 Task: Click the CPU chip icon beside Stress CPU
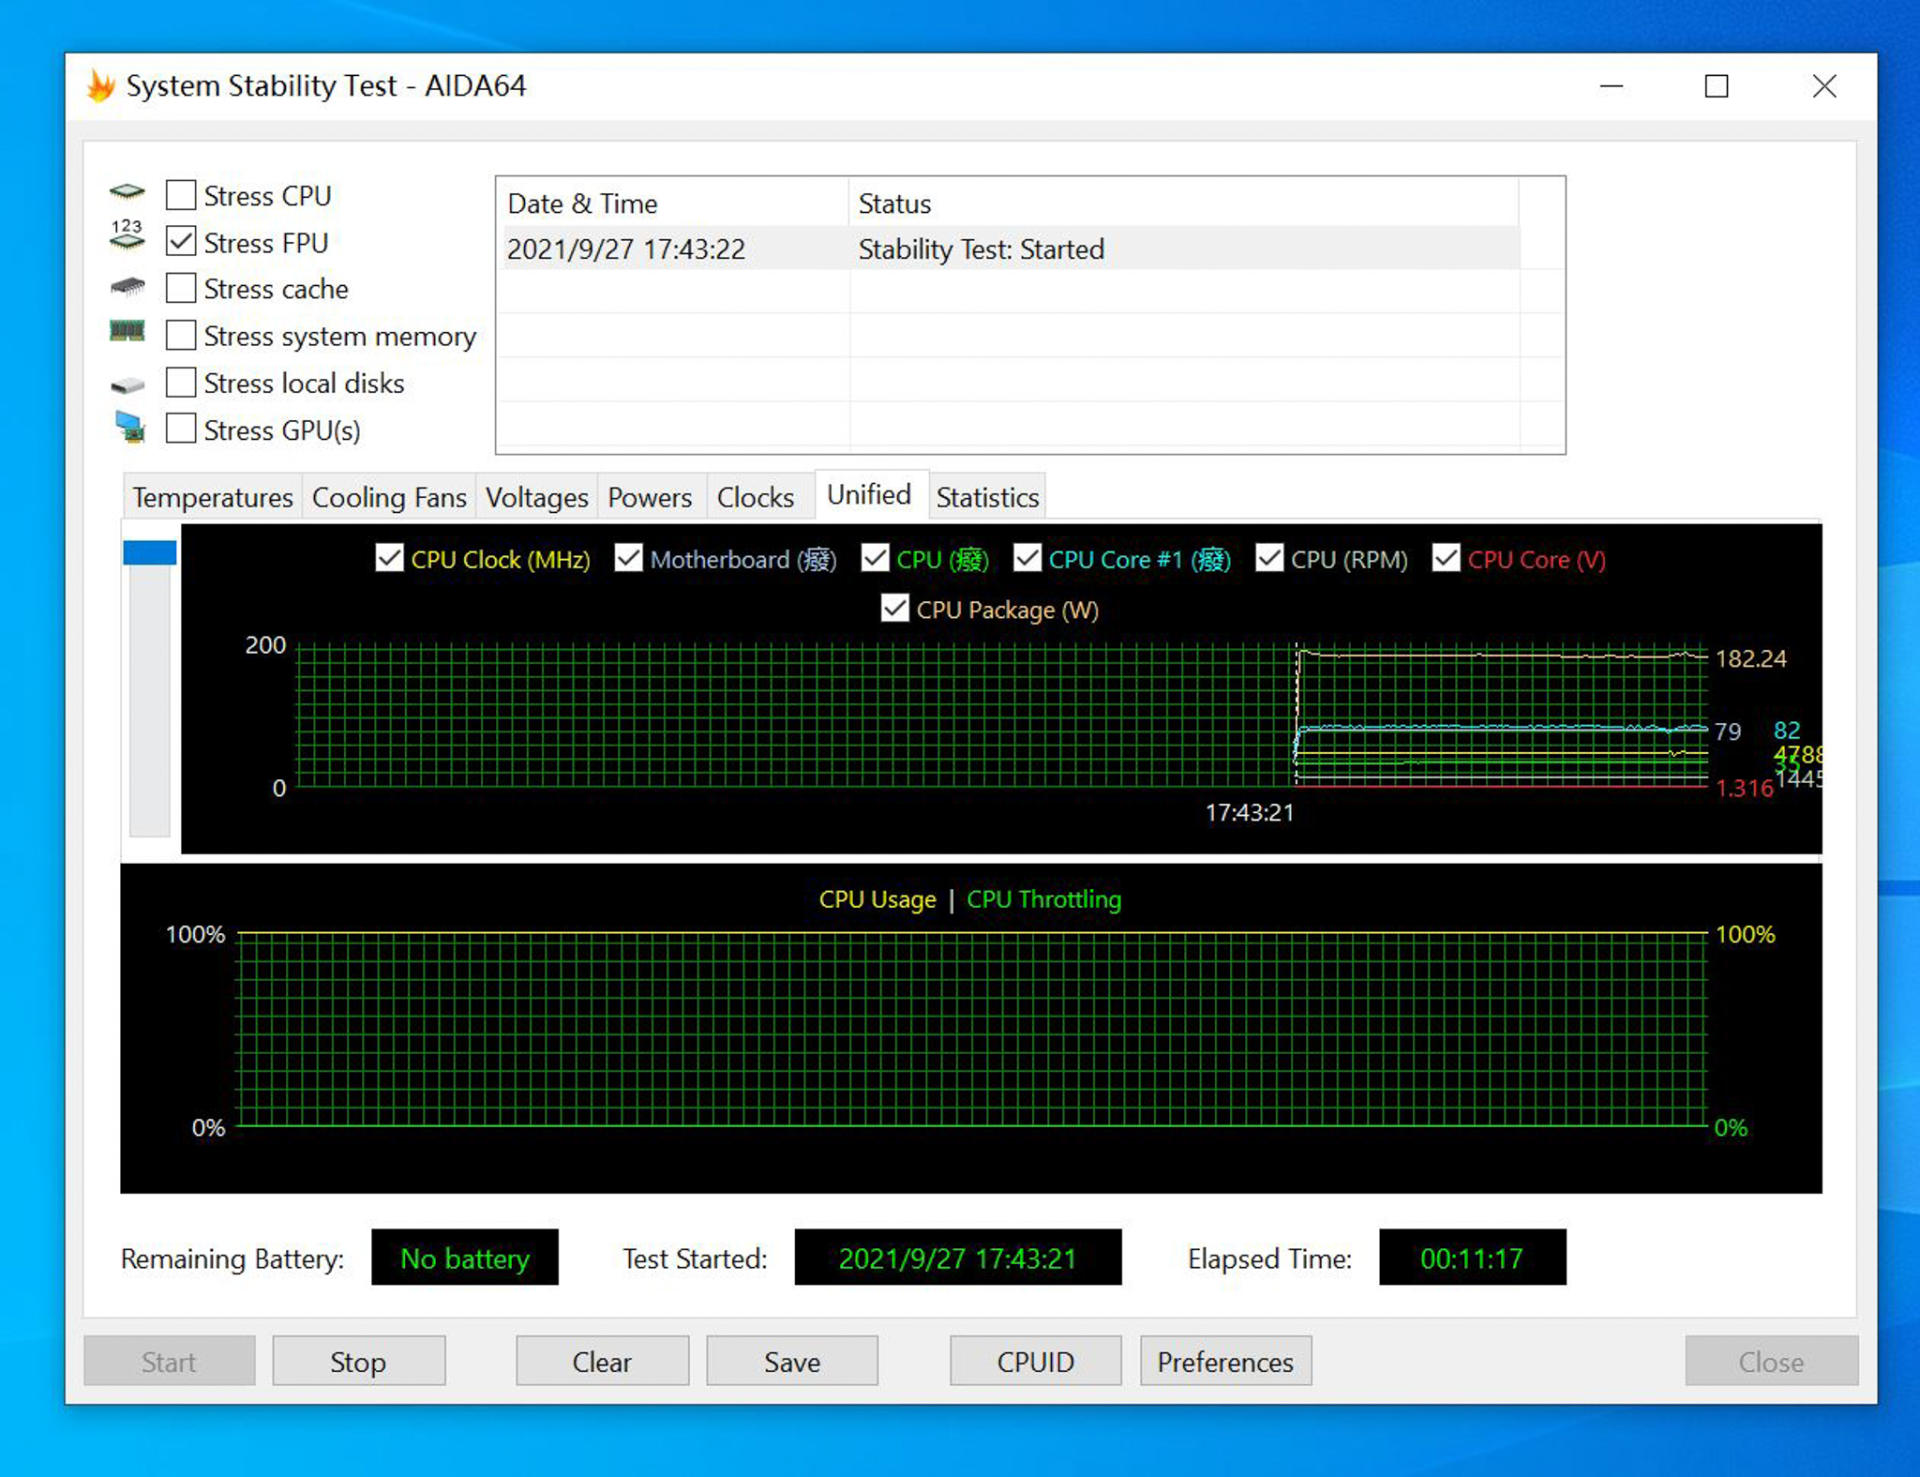[127, 192]
